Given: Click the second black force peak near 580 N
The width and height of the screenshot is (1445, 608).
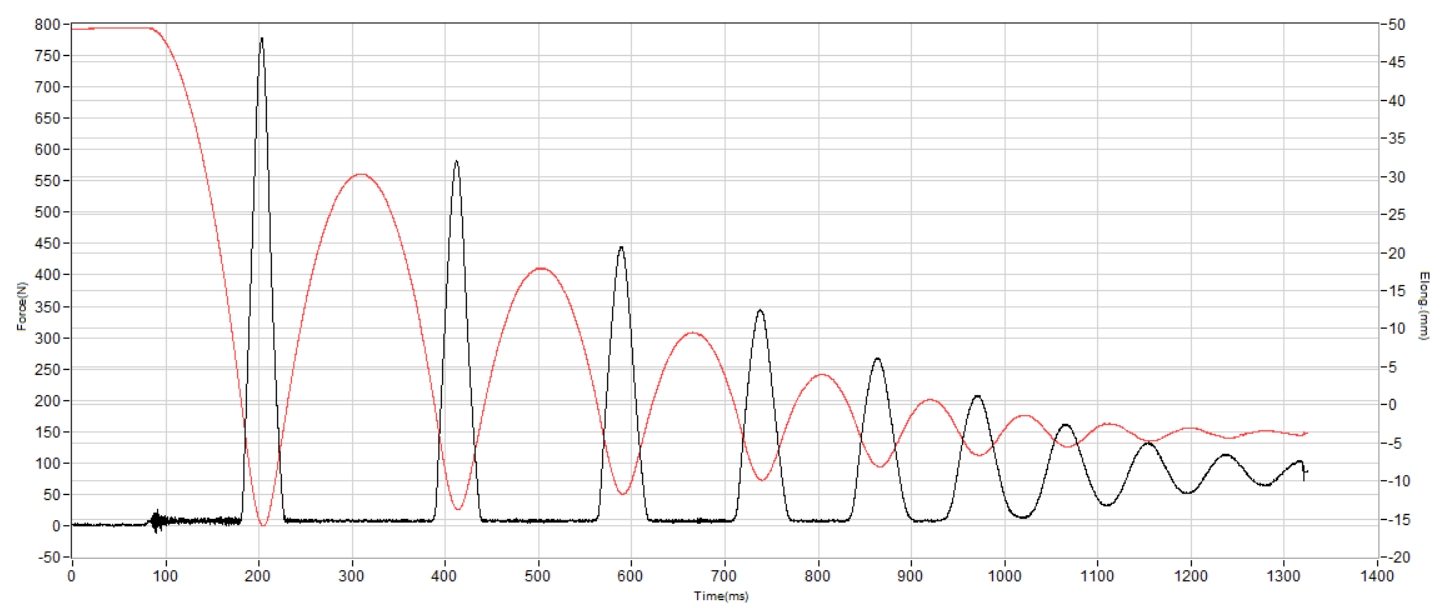Looking at the screenshot, I should click(x=456, y=162).
